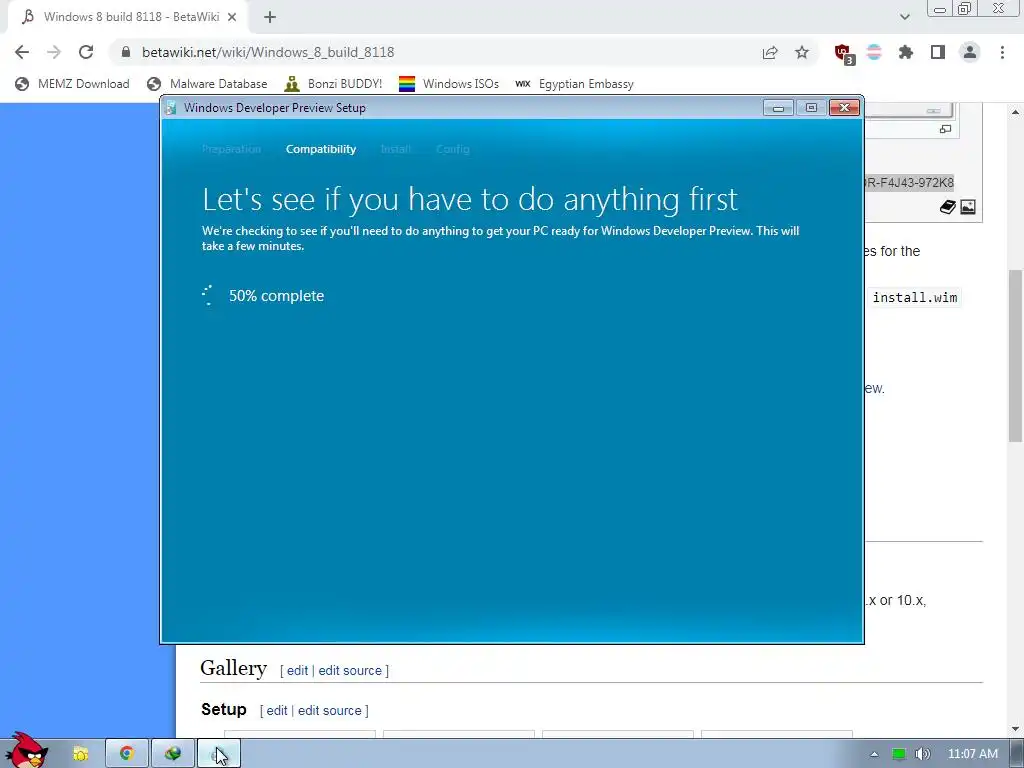Maximize the Windows Developer Preview Setup window

[811, 108]
